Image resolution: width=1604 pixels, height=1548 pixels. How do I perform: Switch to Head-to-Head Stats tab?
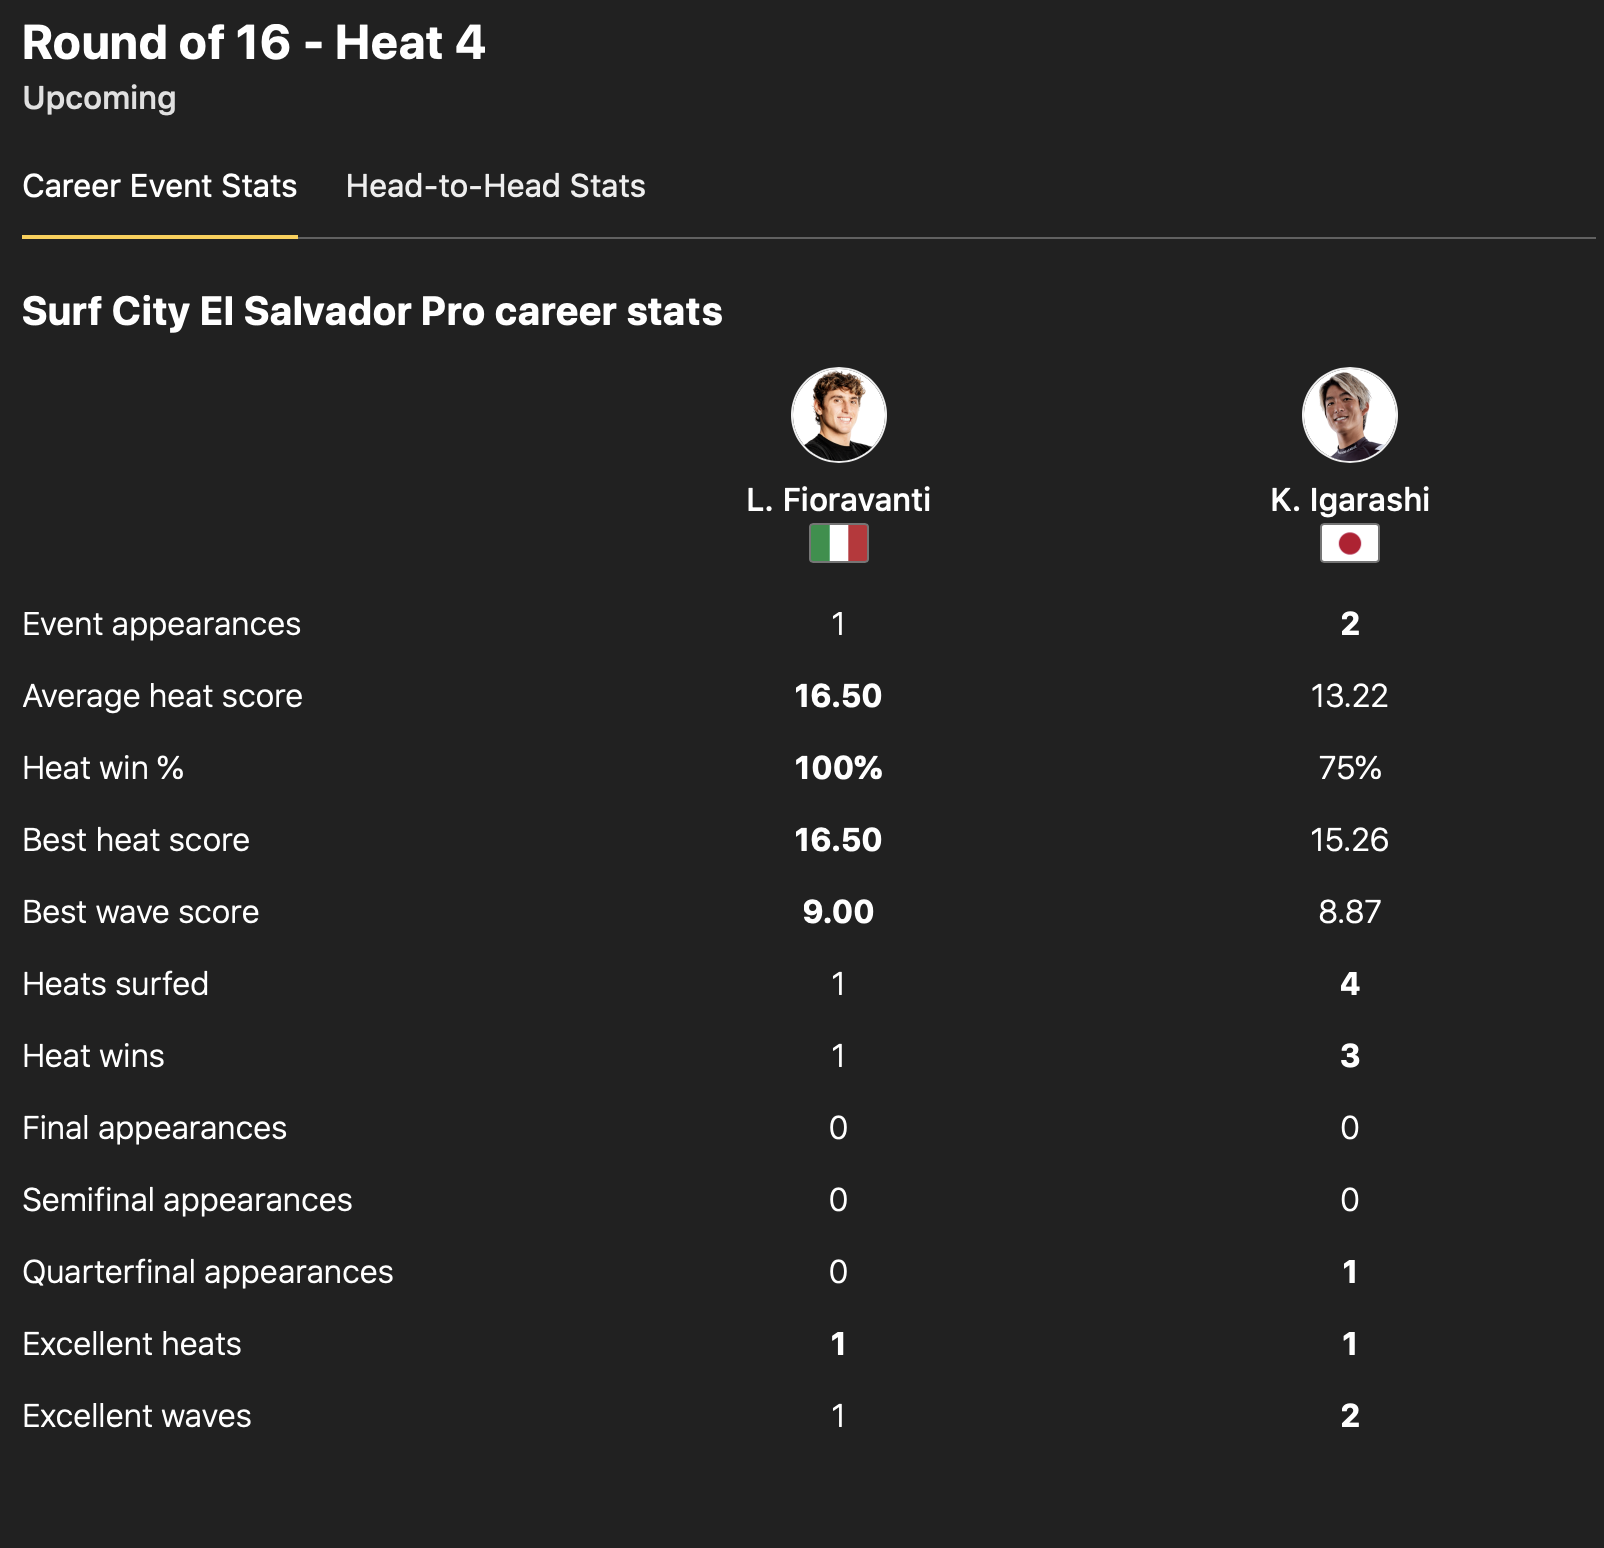pyautogui.click(x=495, y=186)
